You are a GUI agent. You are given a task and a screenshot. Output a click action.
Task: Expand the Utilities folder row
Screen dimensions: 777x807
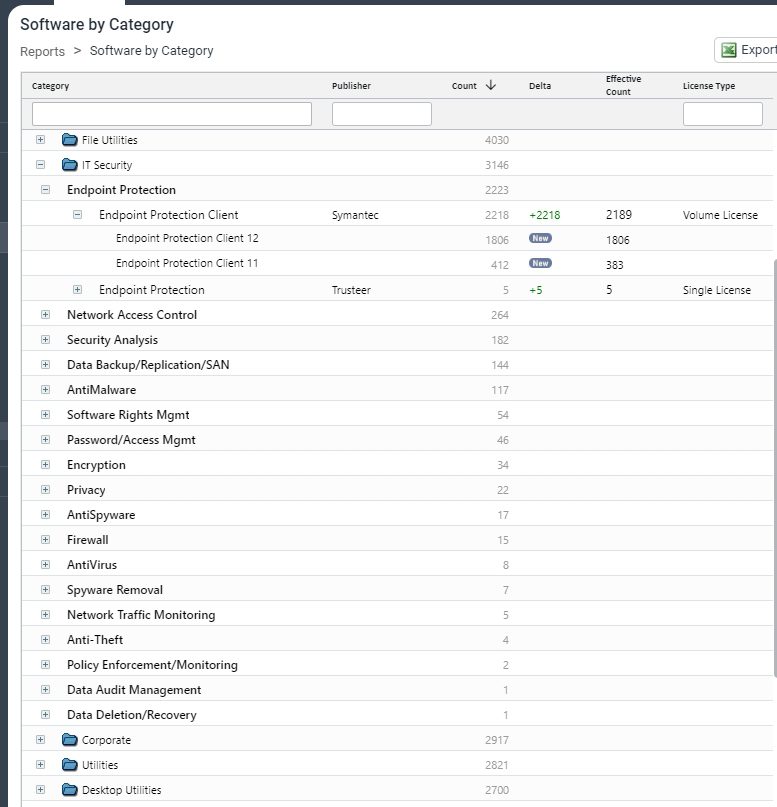click(x=41, y=764)
